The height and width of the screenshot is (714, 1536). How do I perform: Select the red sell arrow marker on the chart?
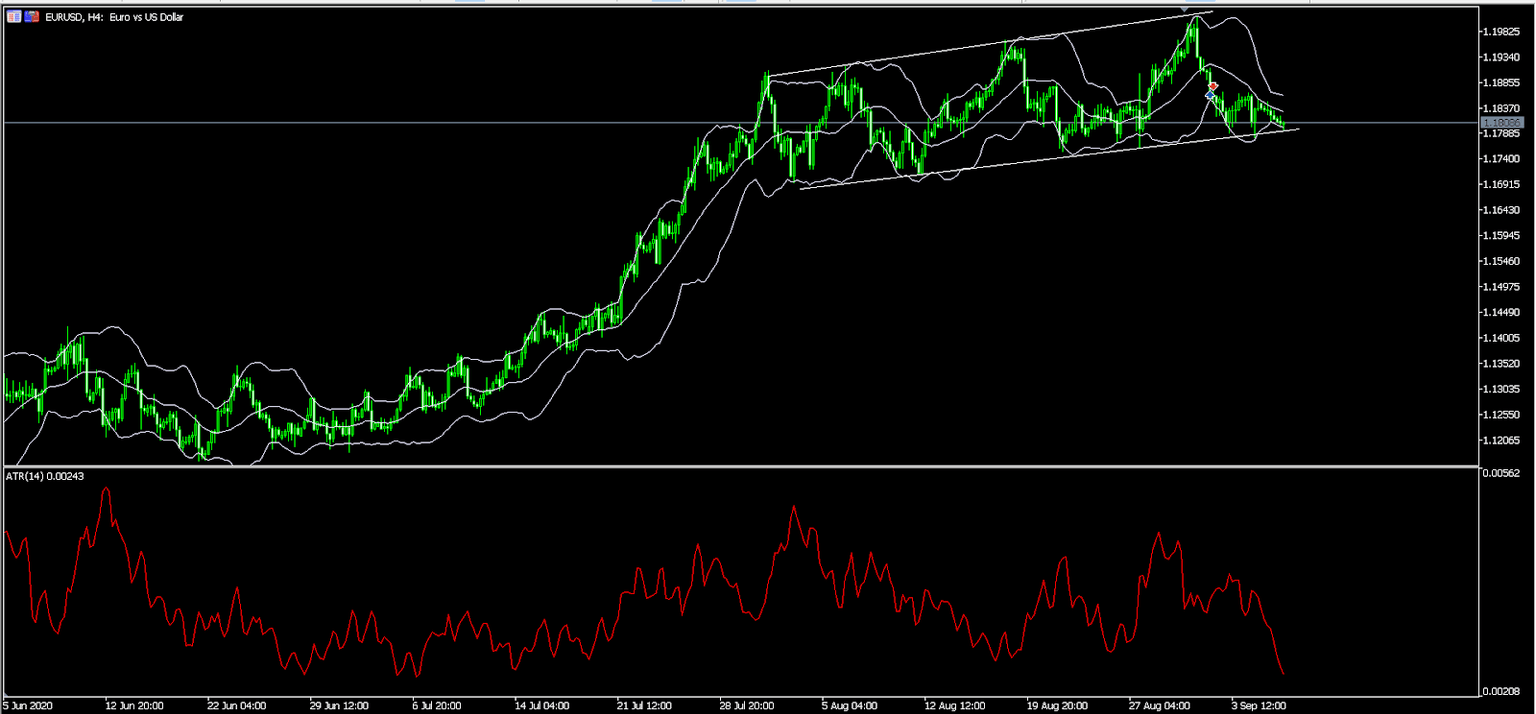pyautogui.click(x=1212, y=86)
